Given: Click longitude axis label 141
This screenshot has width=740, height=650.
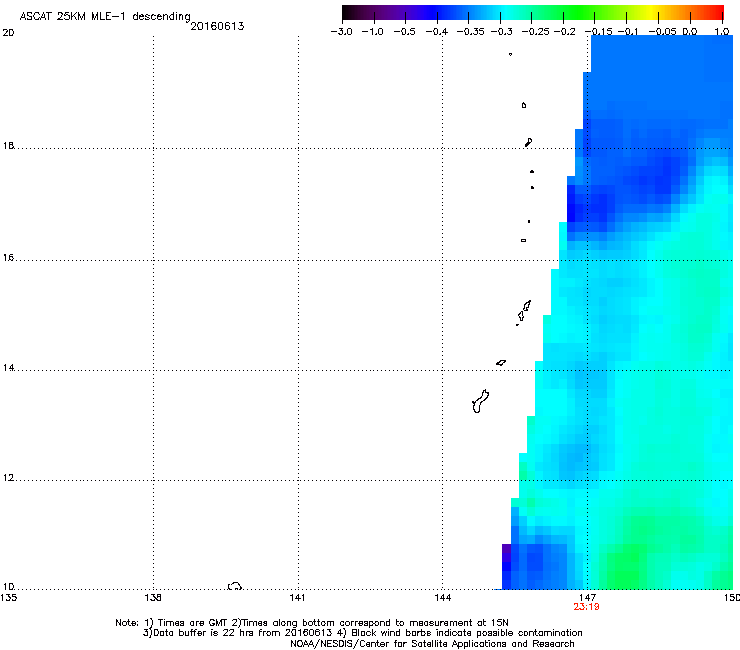Looking at the screenshot, I should (297, 598).
